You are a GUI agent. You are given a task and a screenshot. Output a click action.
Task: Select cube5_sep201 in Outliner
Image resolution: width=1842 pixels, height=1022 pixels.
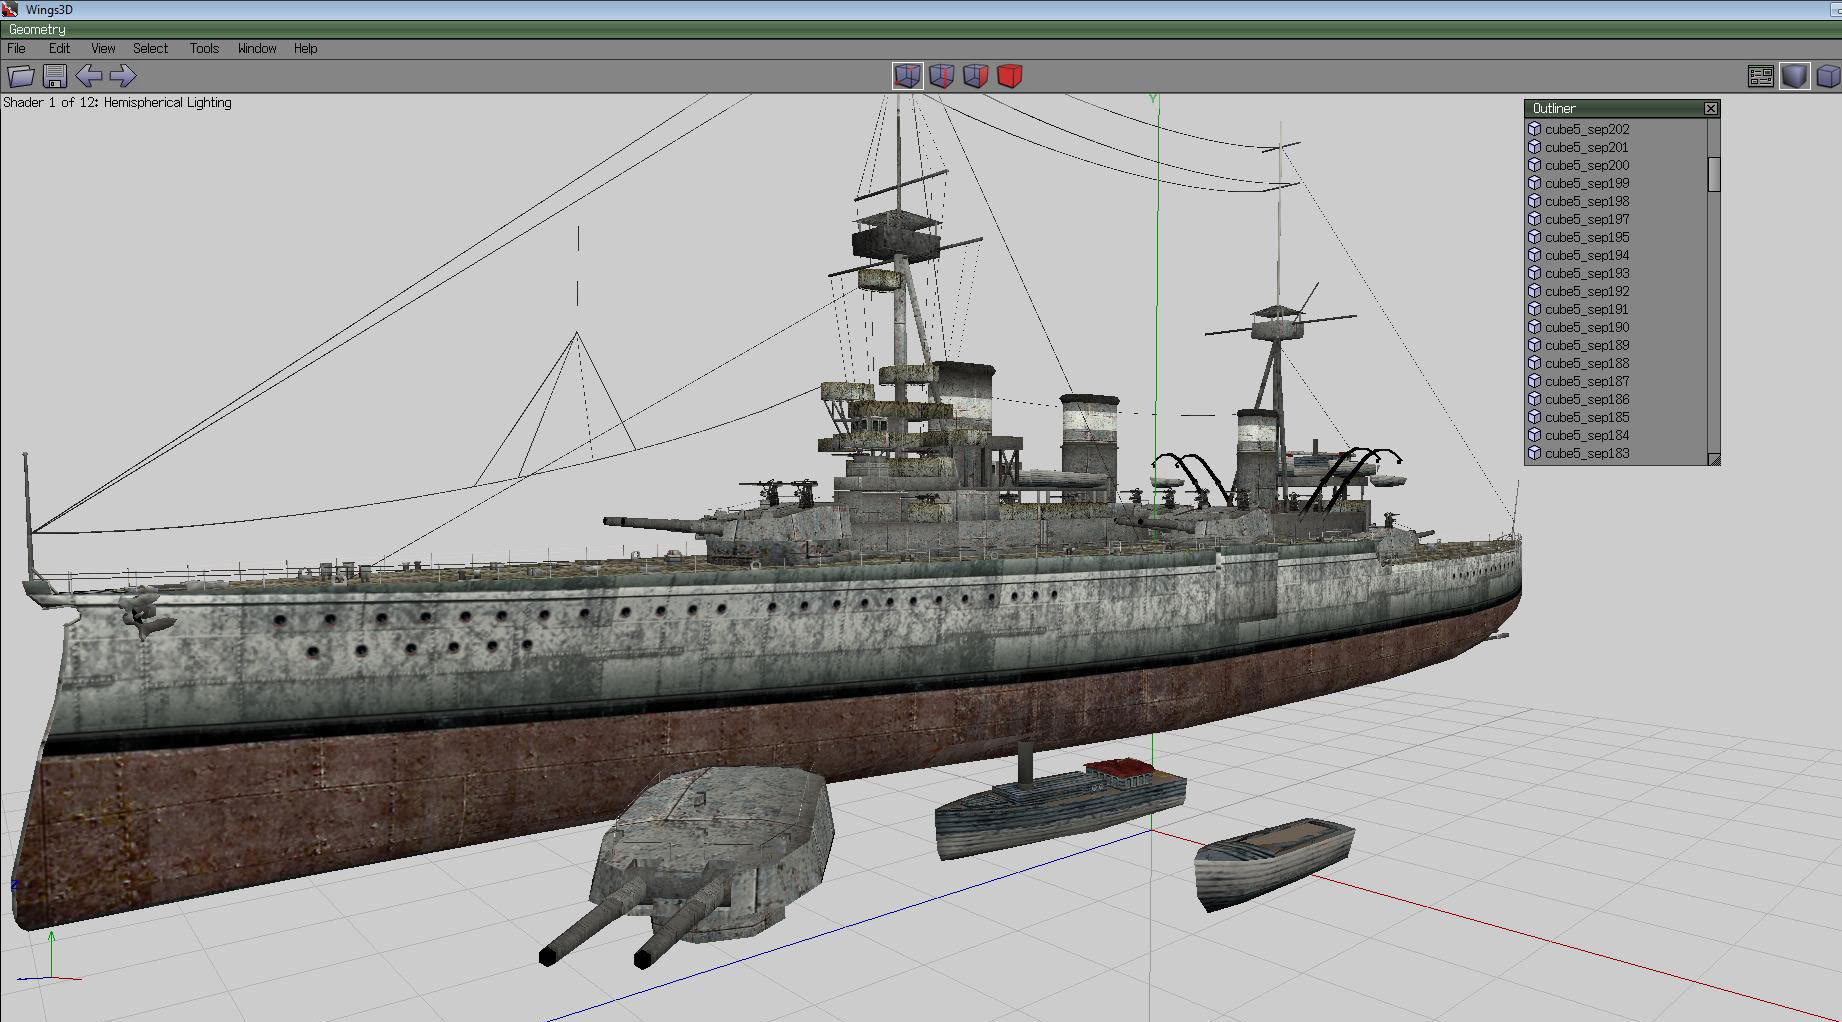pos(1586,147)
